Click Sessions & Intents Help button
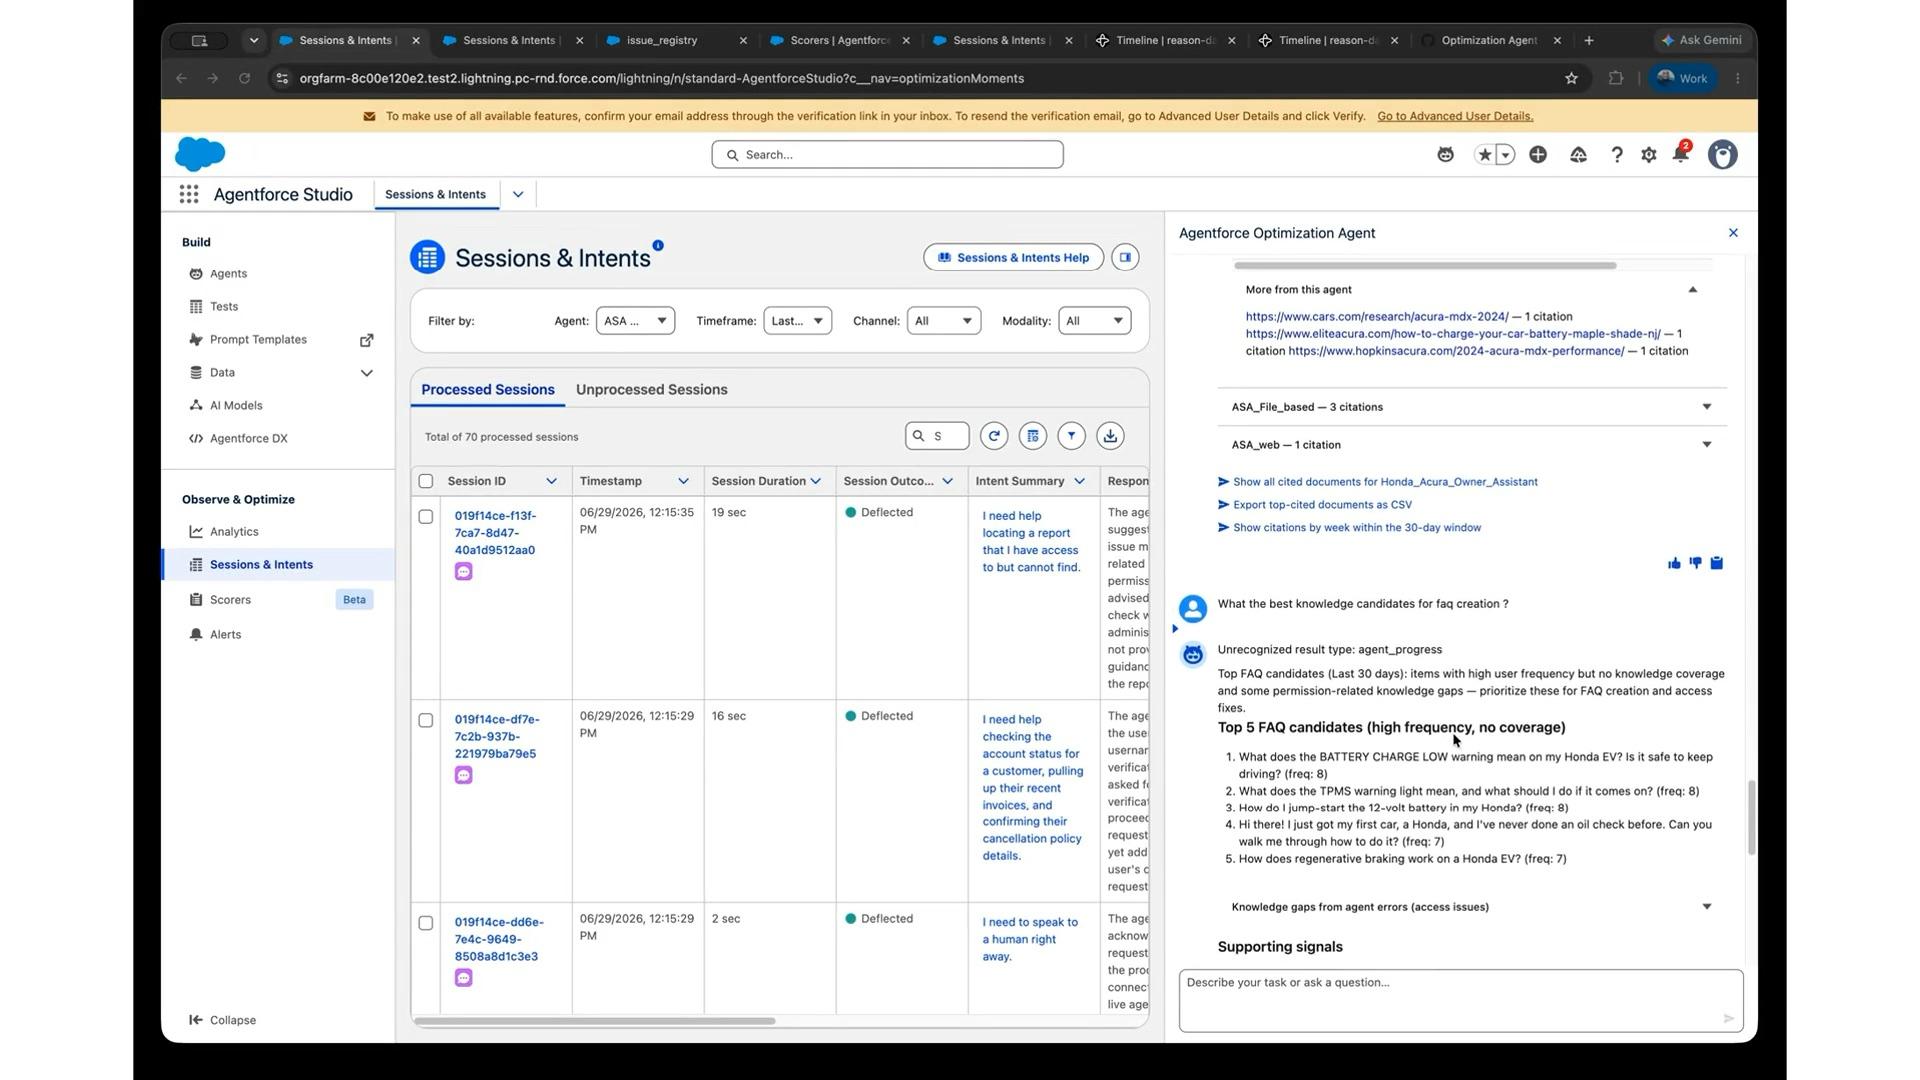Image resolution: width=1920 pixels, height=1080 pixels. pos(1013,257)
